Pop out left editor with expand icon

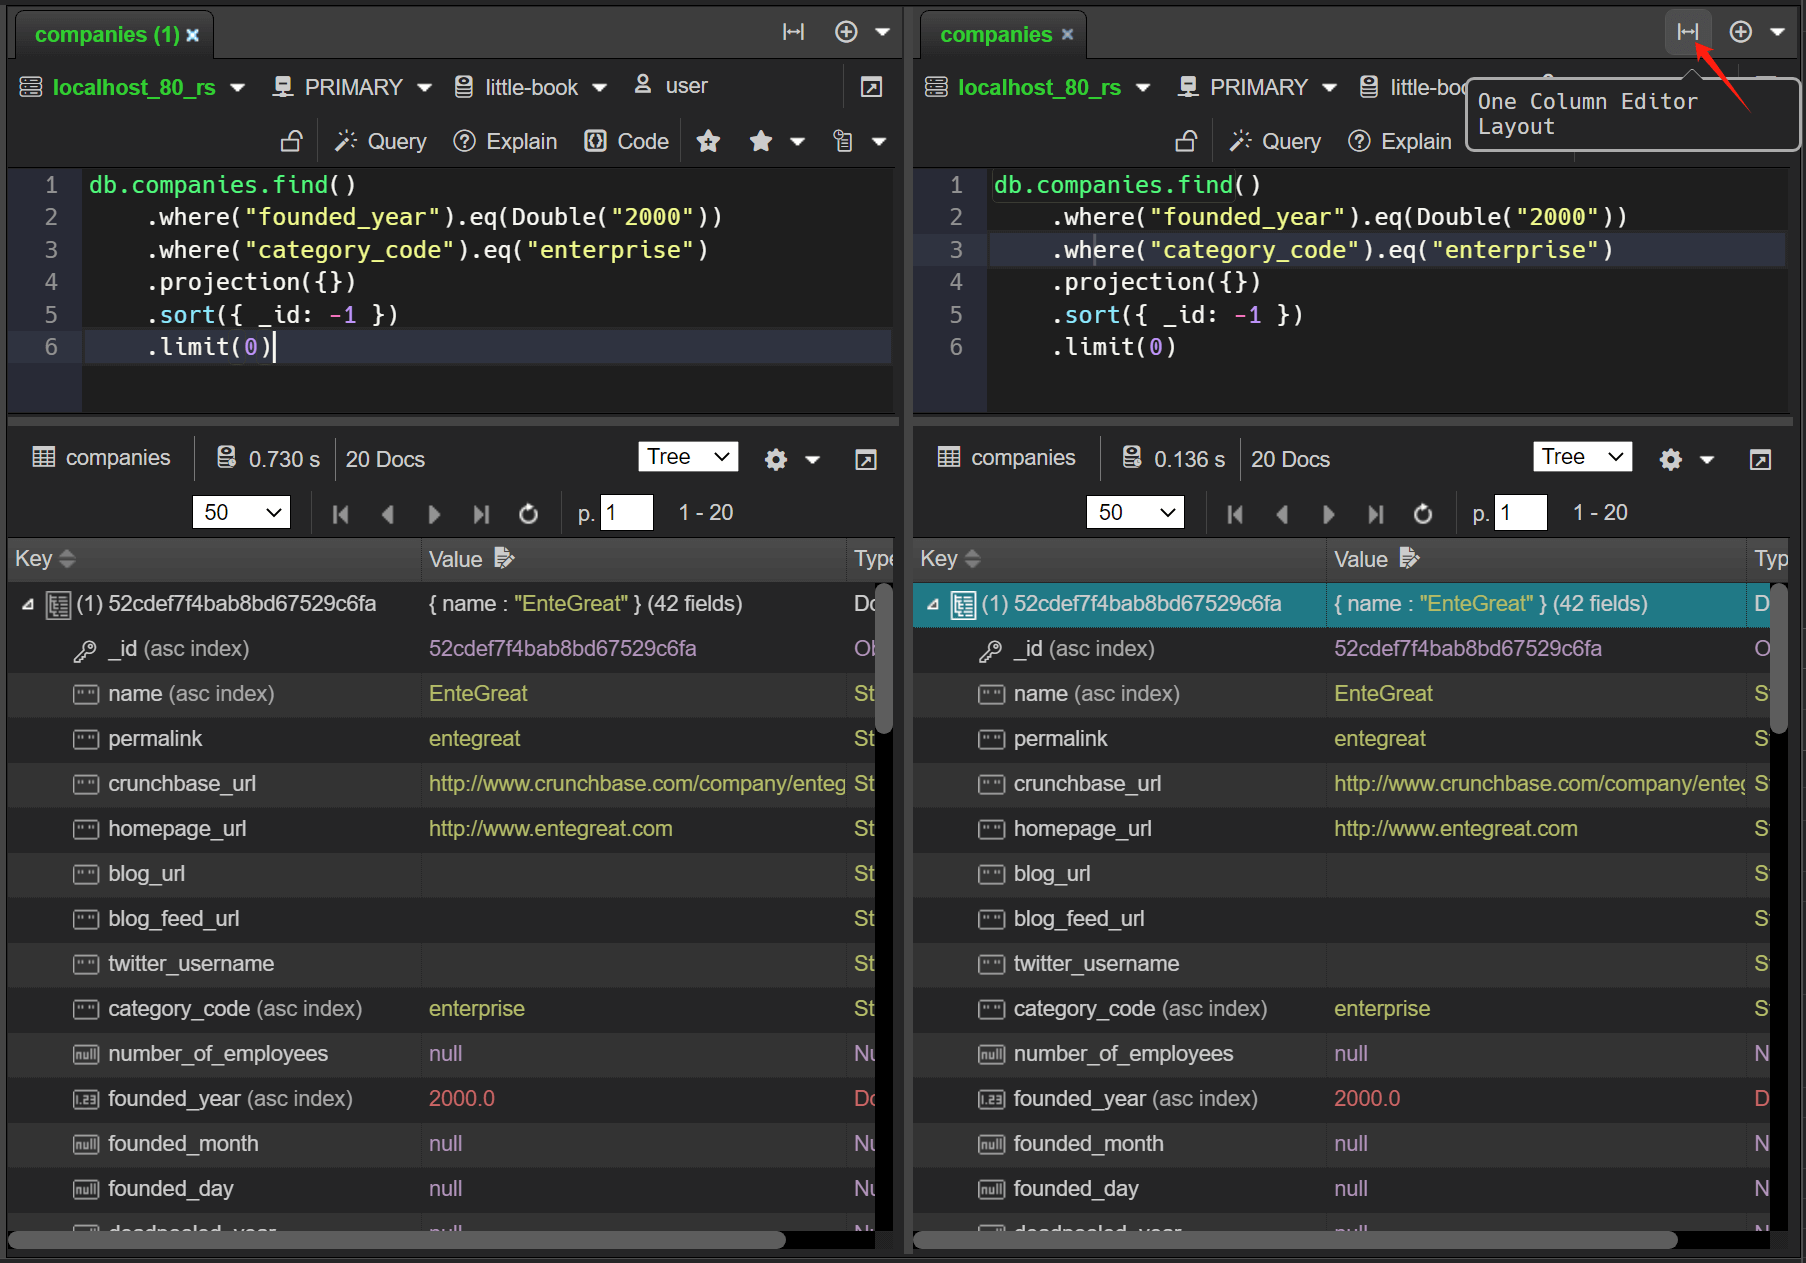[x=871, y=87]
